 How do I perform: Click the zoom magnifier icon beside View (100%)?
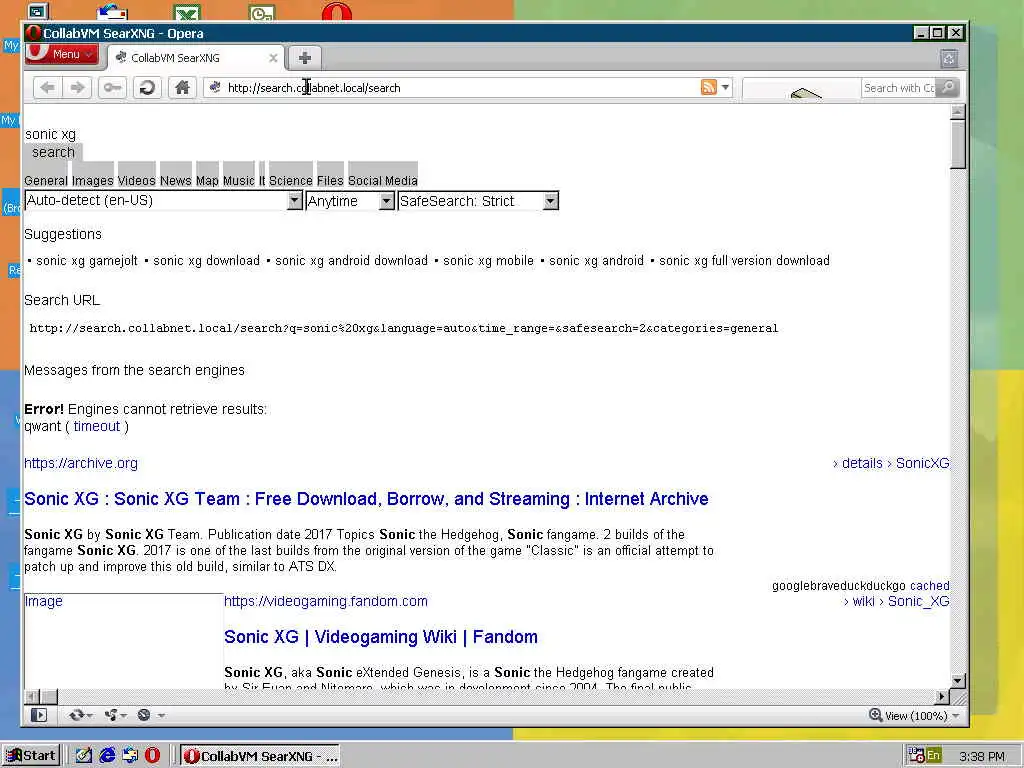[x=875, y=715]
